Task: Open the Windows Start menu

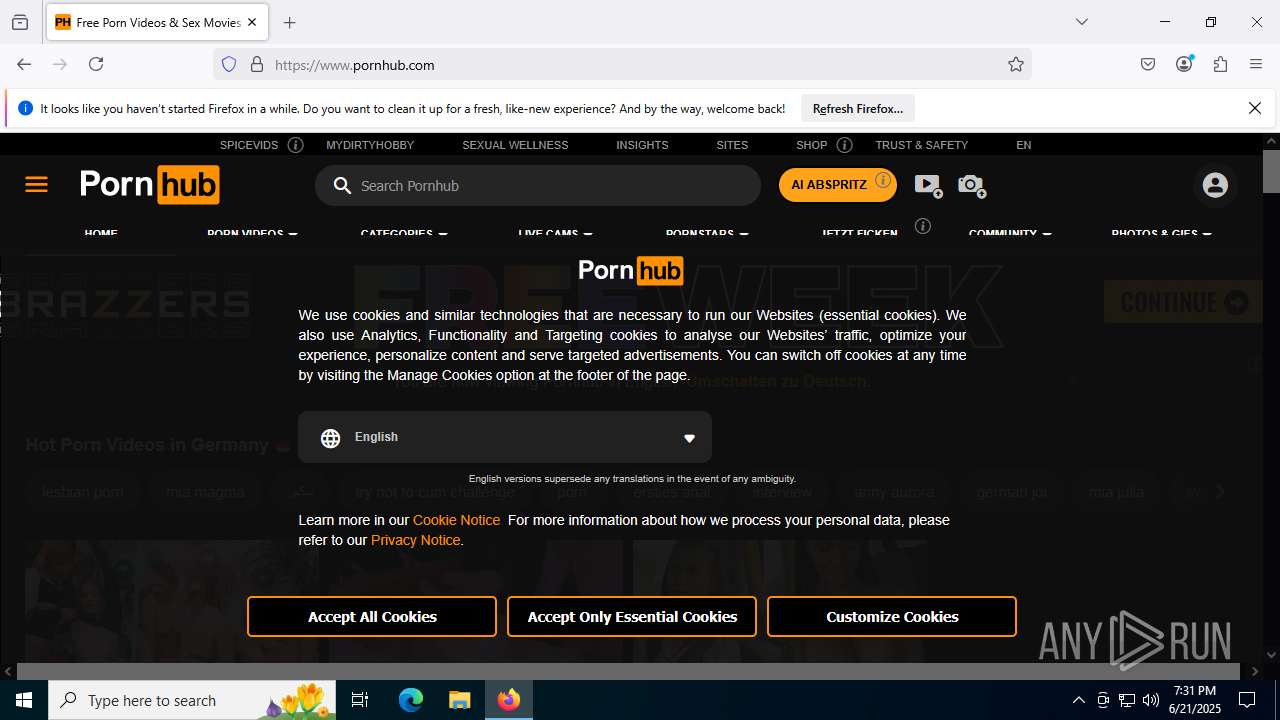Action: 24,700
